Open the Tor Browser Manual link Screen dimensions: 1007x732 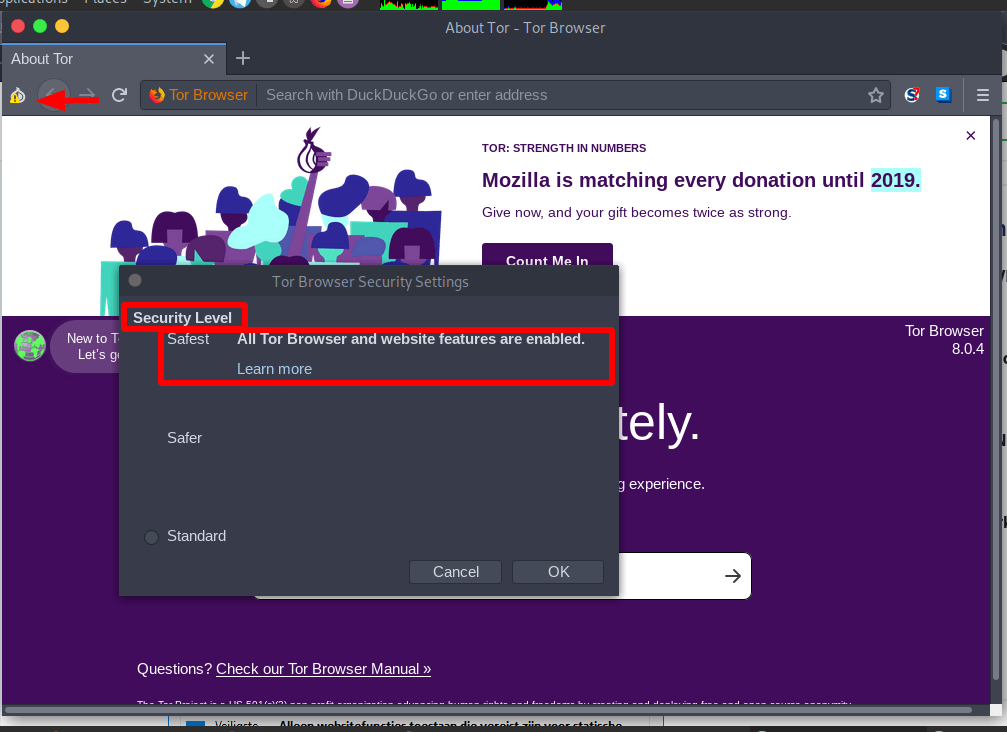pyautogui.click(x=323, y=669)
